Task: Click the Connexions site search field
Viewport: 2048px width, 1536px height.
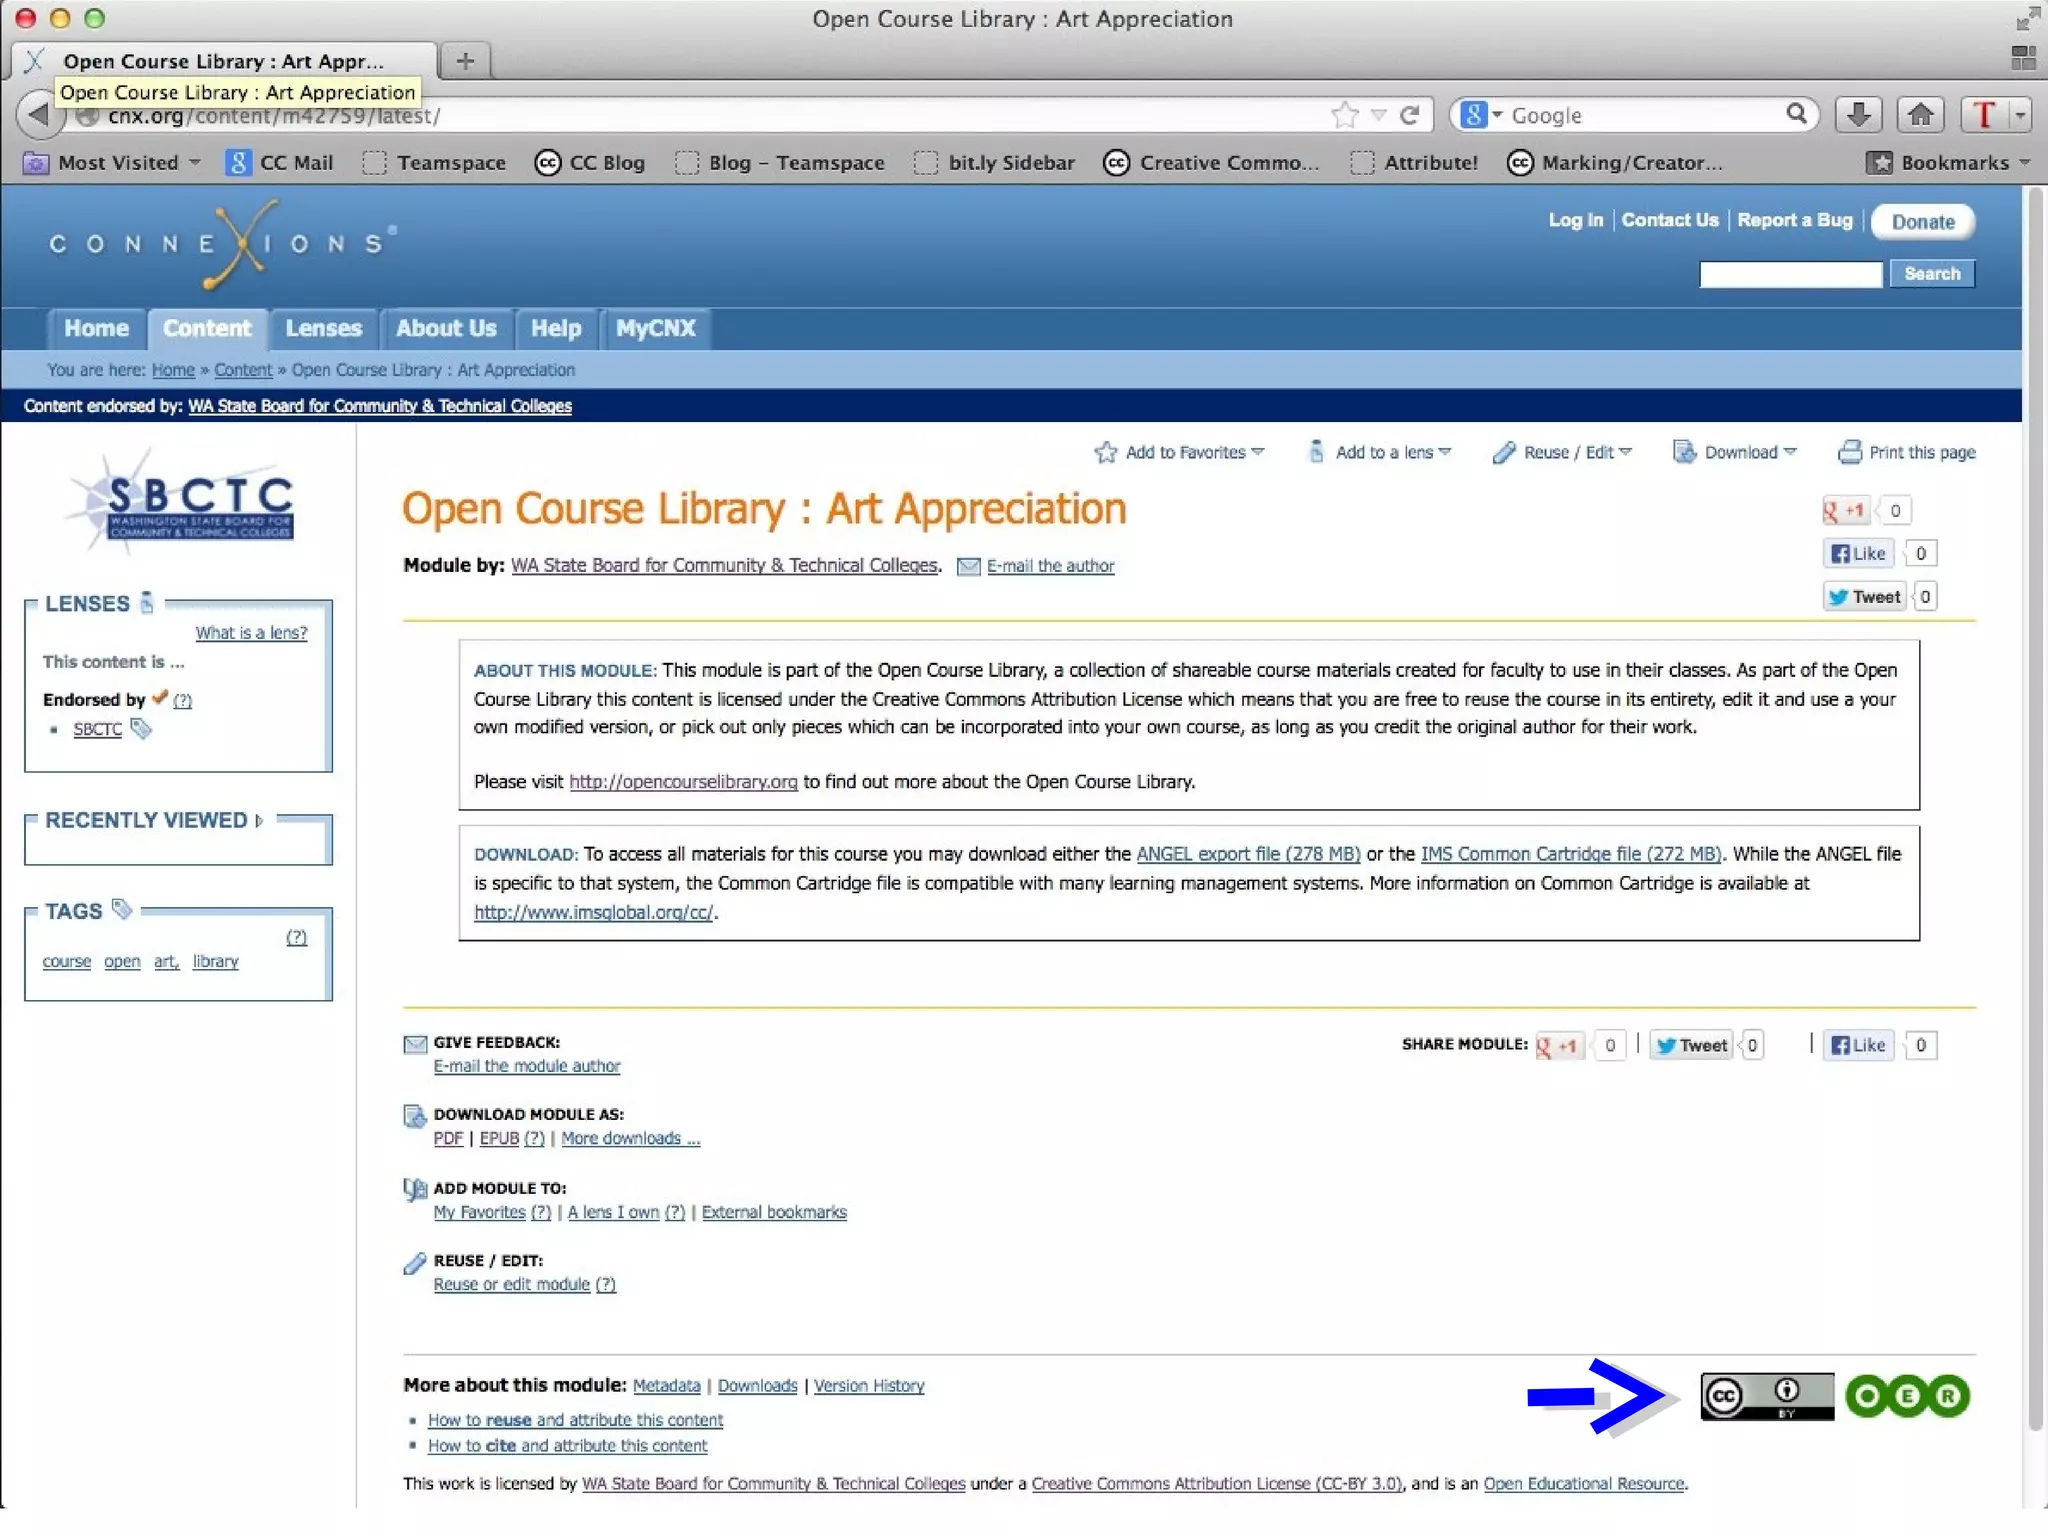Action: coord(1790,274)
